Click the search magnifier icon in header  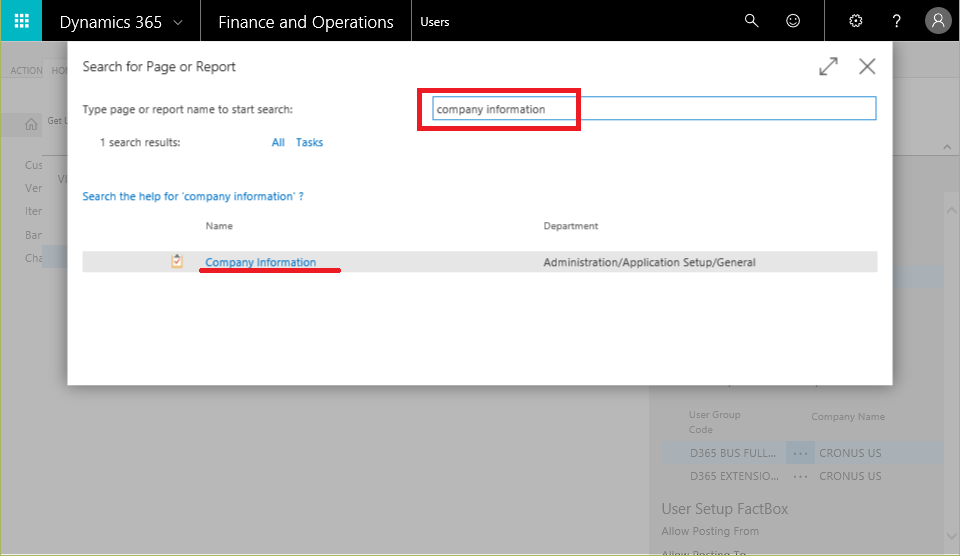(752, 21)
